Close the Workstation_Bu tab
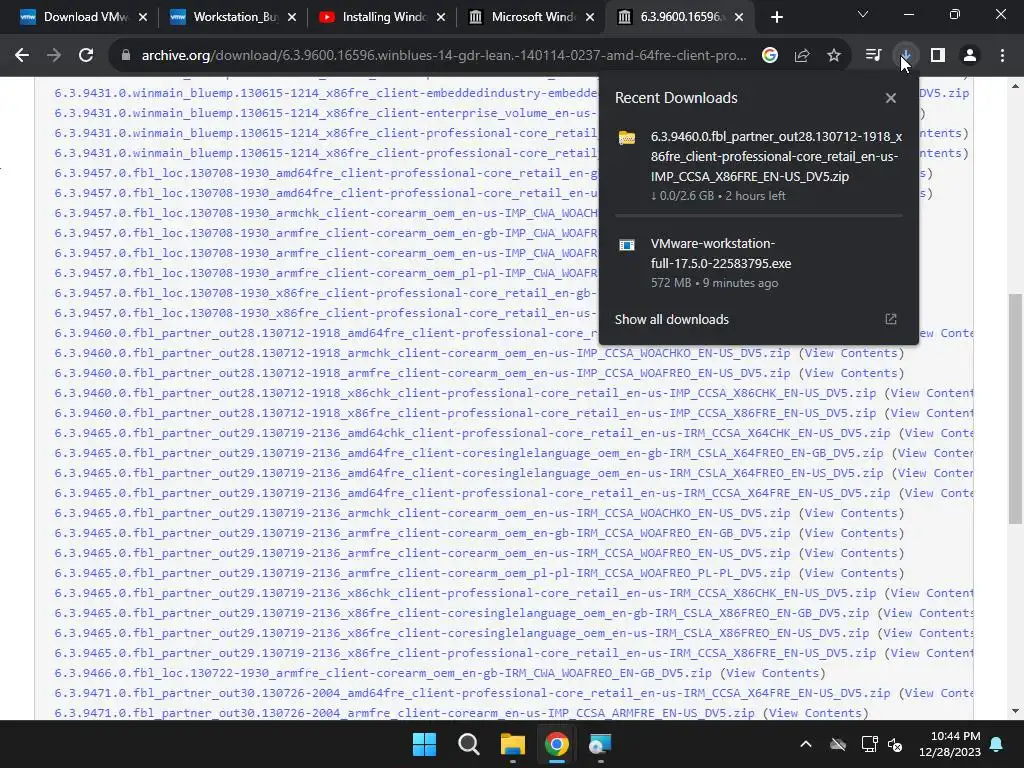 (x=292, y=17)
